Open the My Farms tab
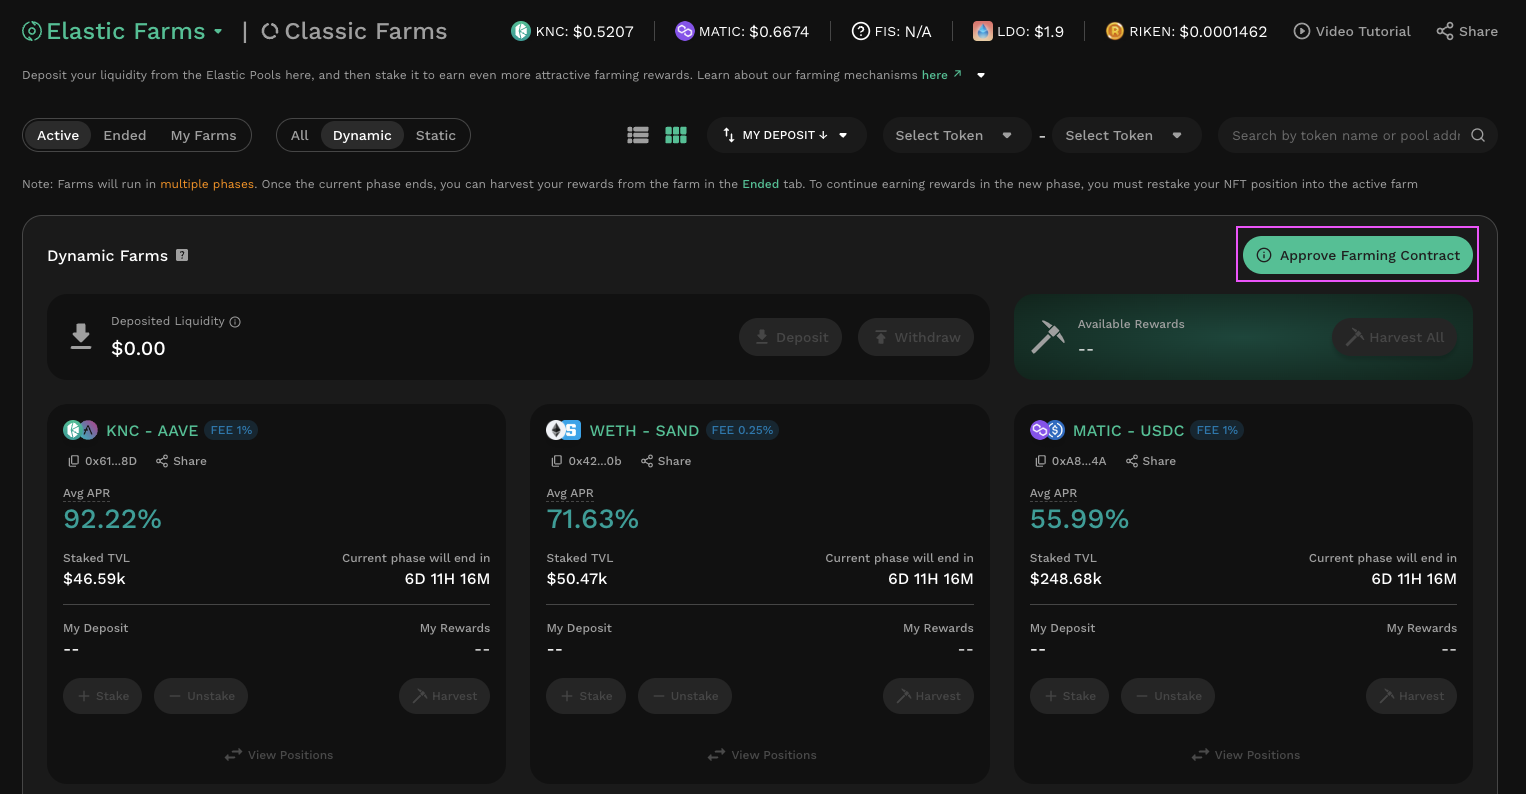 pos(203,136)
